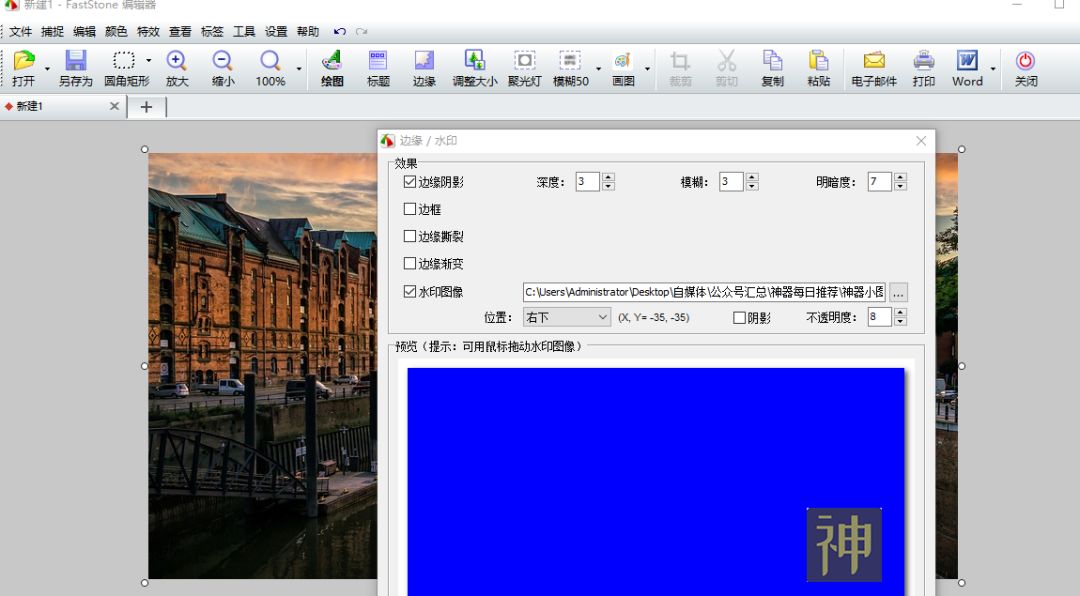This screenshot has height=596, width=1080.
Task: Close the 新建1 tab
Action: (114, 106)
